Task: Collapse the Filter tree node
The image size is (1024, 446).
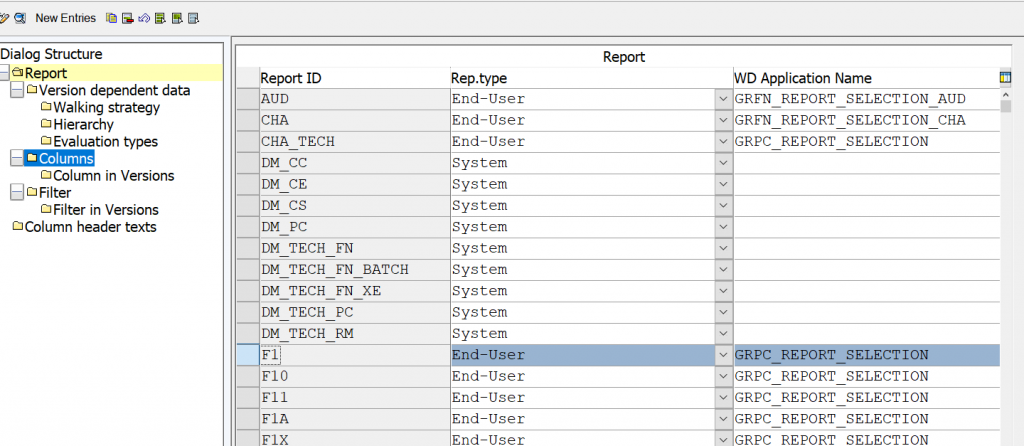Action: click(x=16, y=193)
